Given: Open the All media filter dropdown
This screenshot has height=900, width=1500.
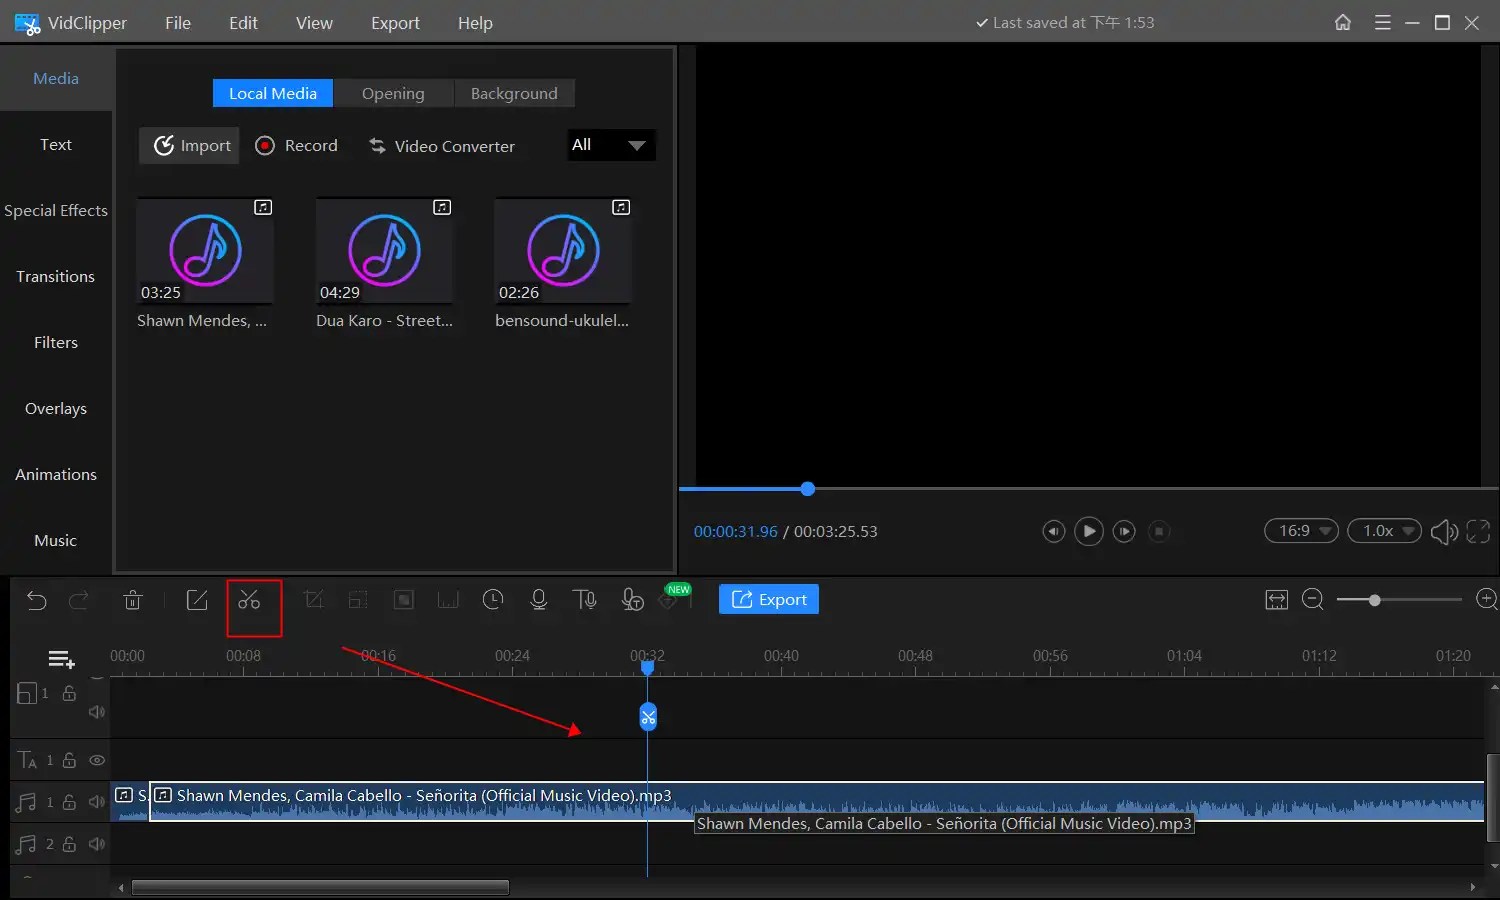Looking at the screenshot, I should tap(610, 145).
